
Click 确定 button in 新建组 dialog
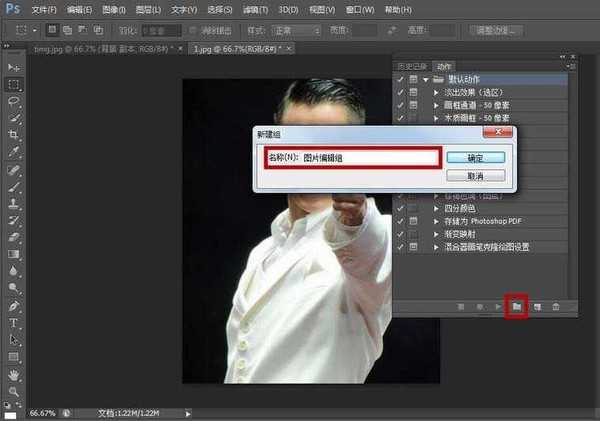pyautogui.click(x=475, y=157)
